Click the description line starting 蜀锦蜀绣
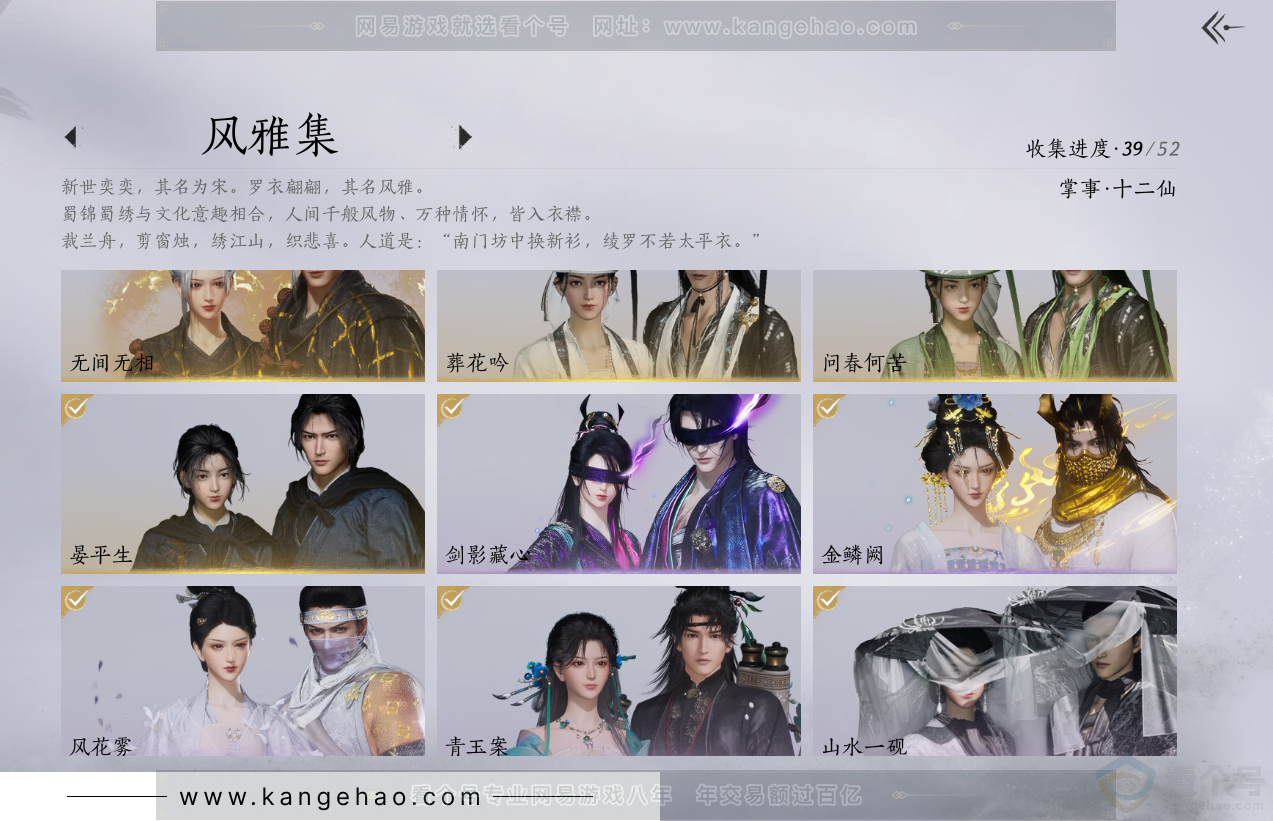The image size is (1273, 821). click(328, 214)
